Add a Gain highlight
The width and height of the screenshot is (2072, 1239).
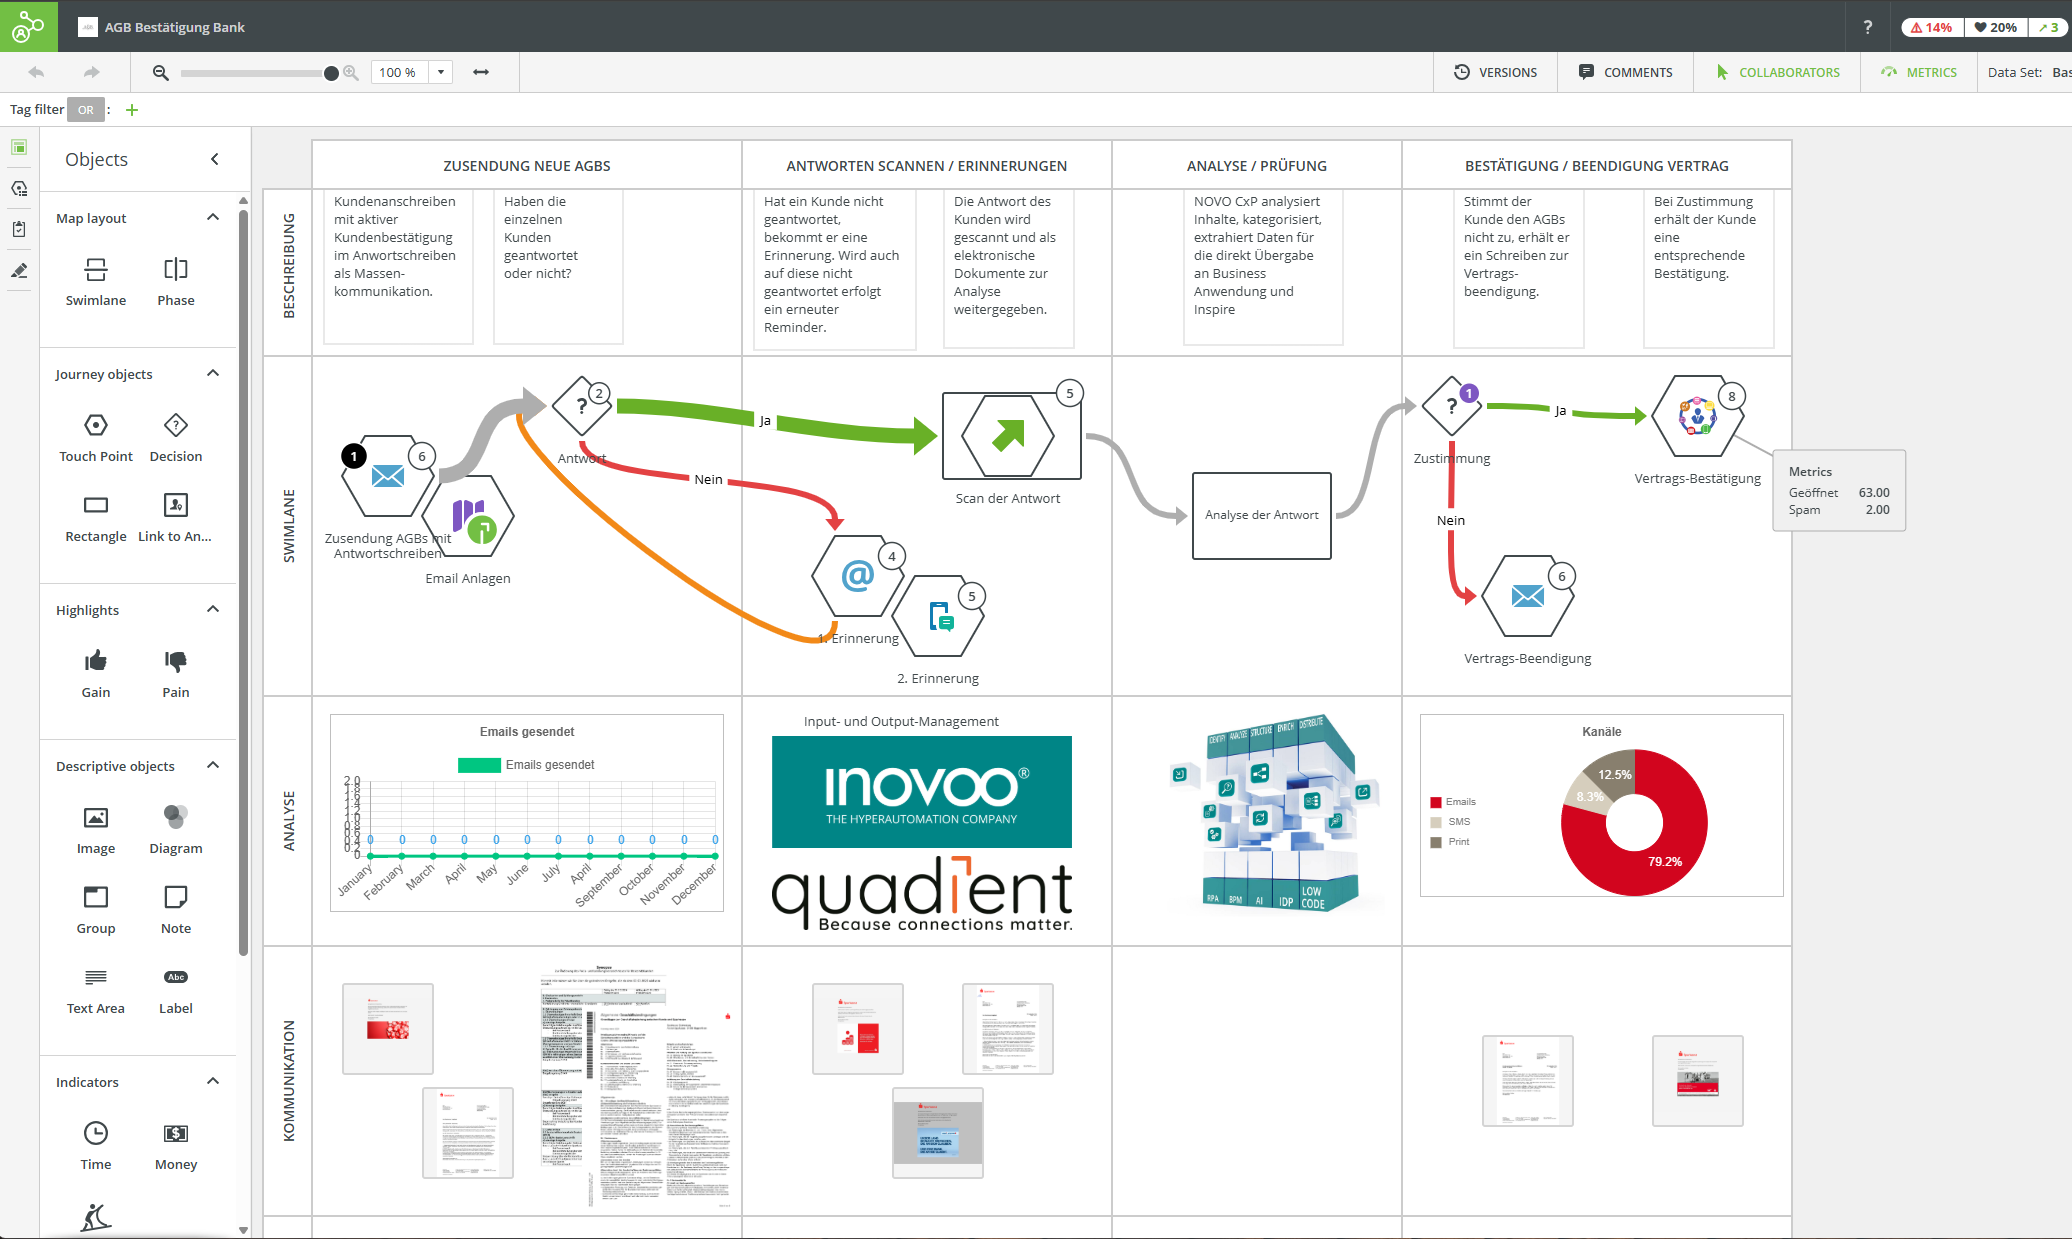(95, 665)
